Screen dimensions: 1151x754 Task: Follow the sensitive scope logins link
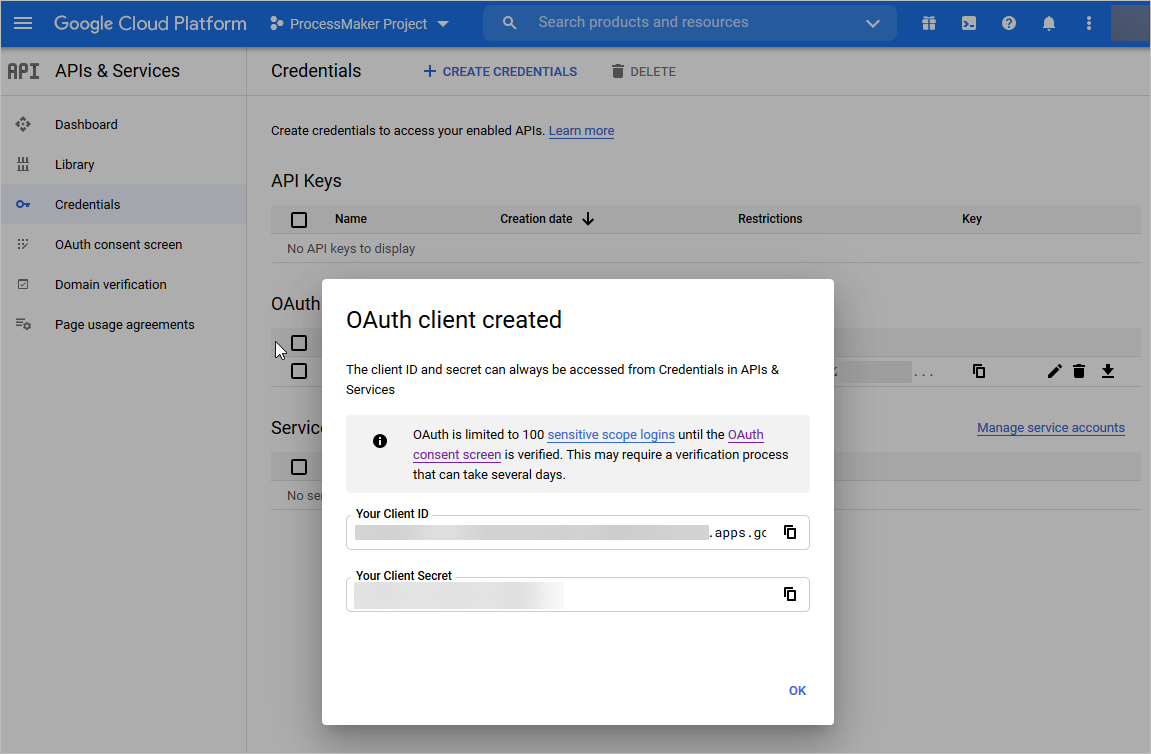point(610,435)
